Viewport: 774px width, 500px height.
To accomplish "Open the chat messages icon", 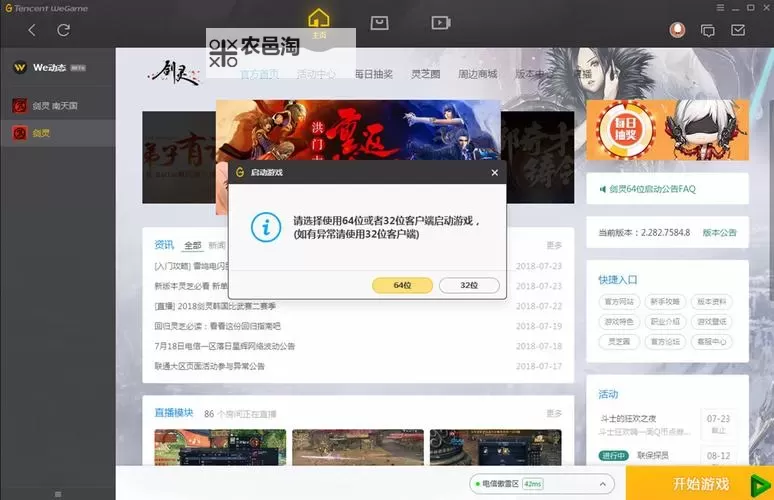I will pos(707,31).
